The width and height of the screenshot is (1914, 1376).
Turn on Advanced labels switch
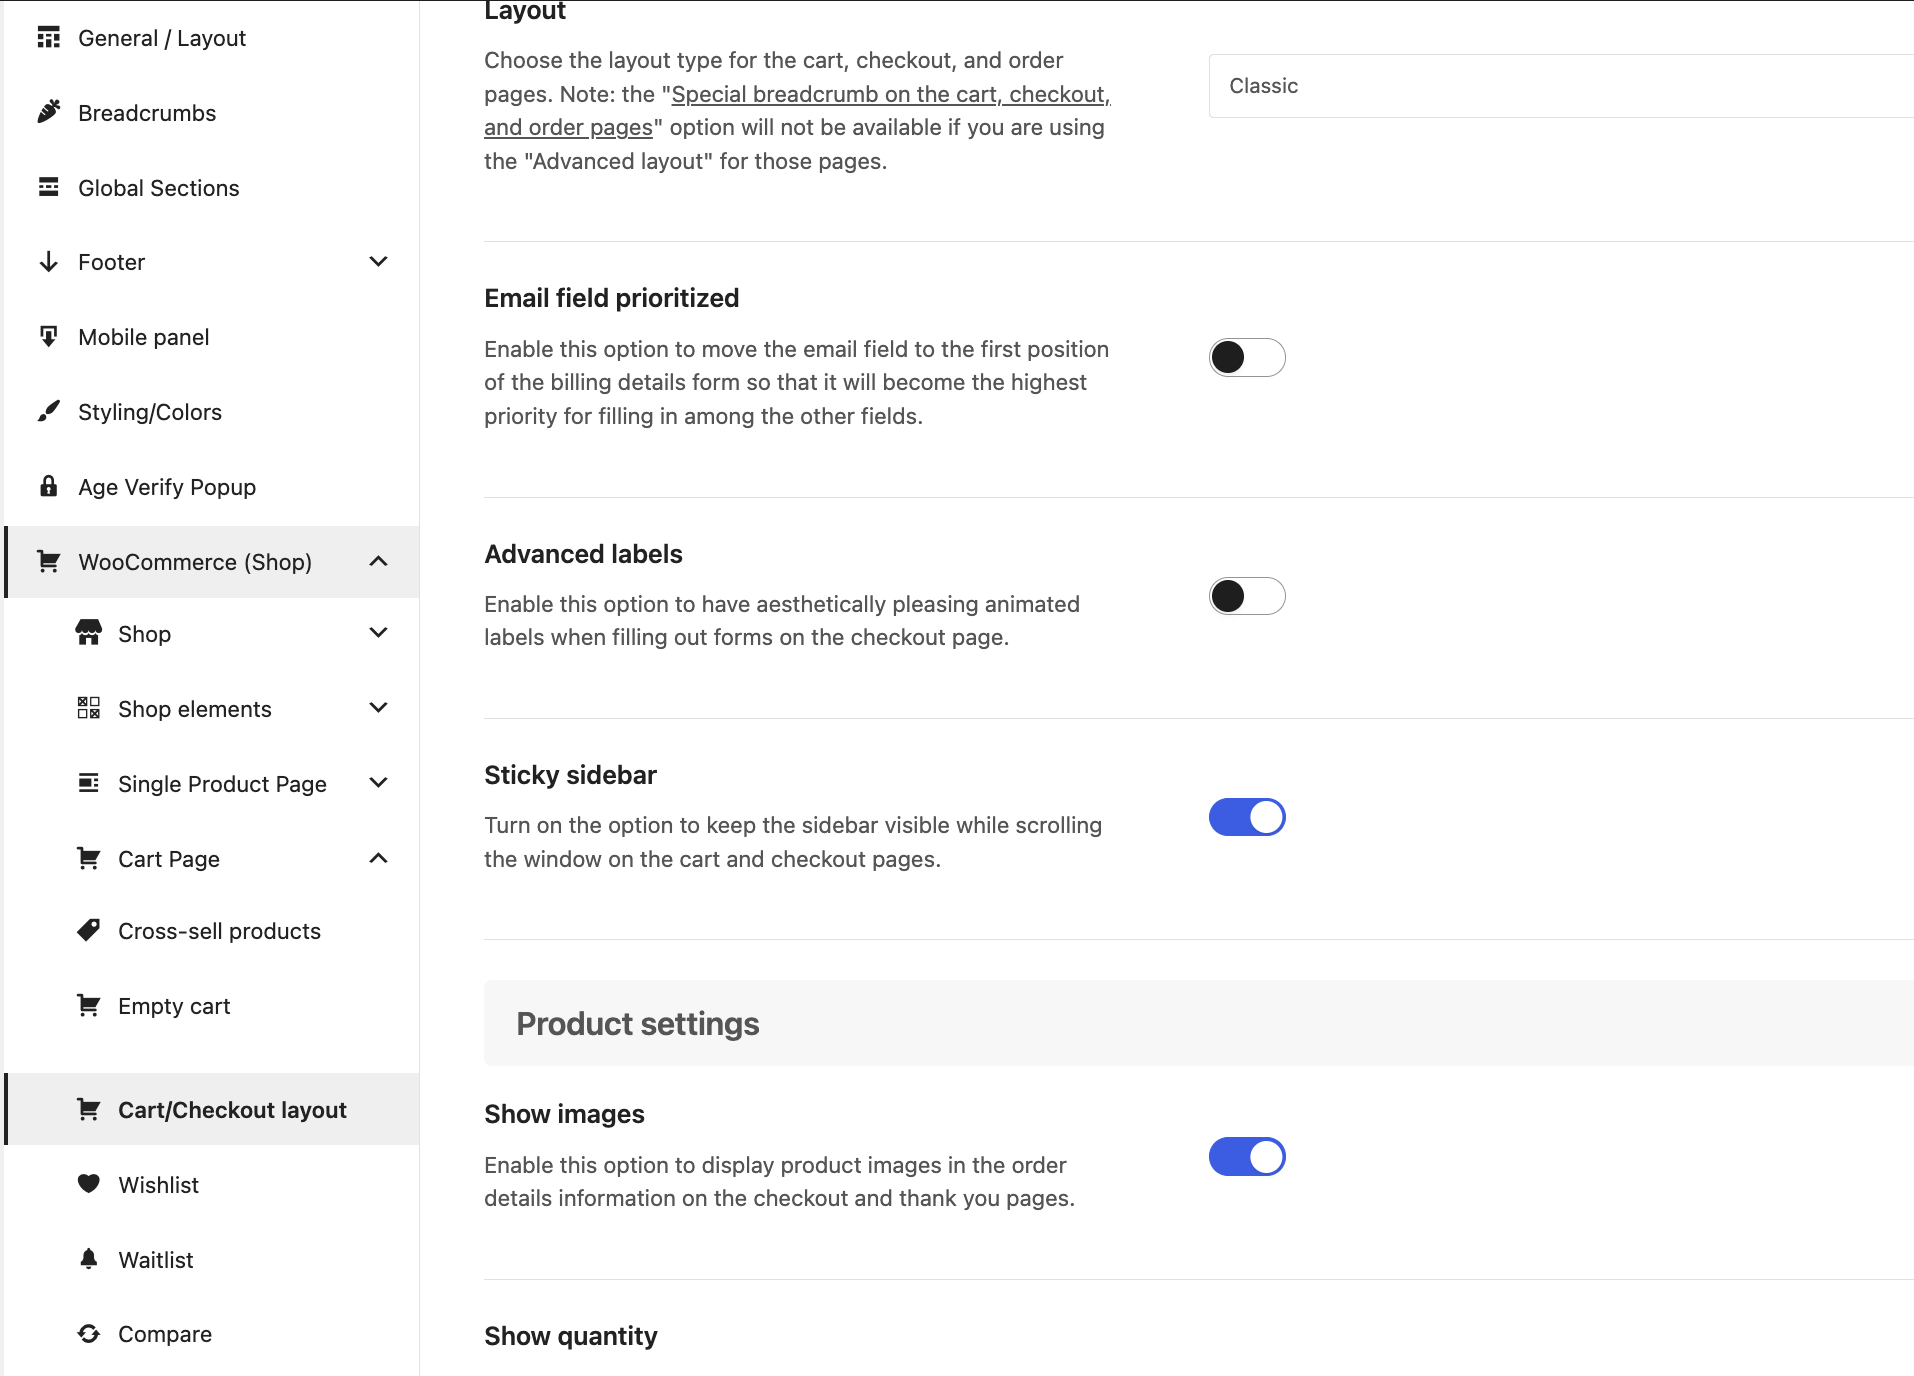coord(1247,596)
